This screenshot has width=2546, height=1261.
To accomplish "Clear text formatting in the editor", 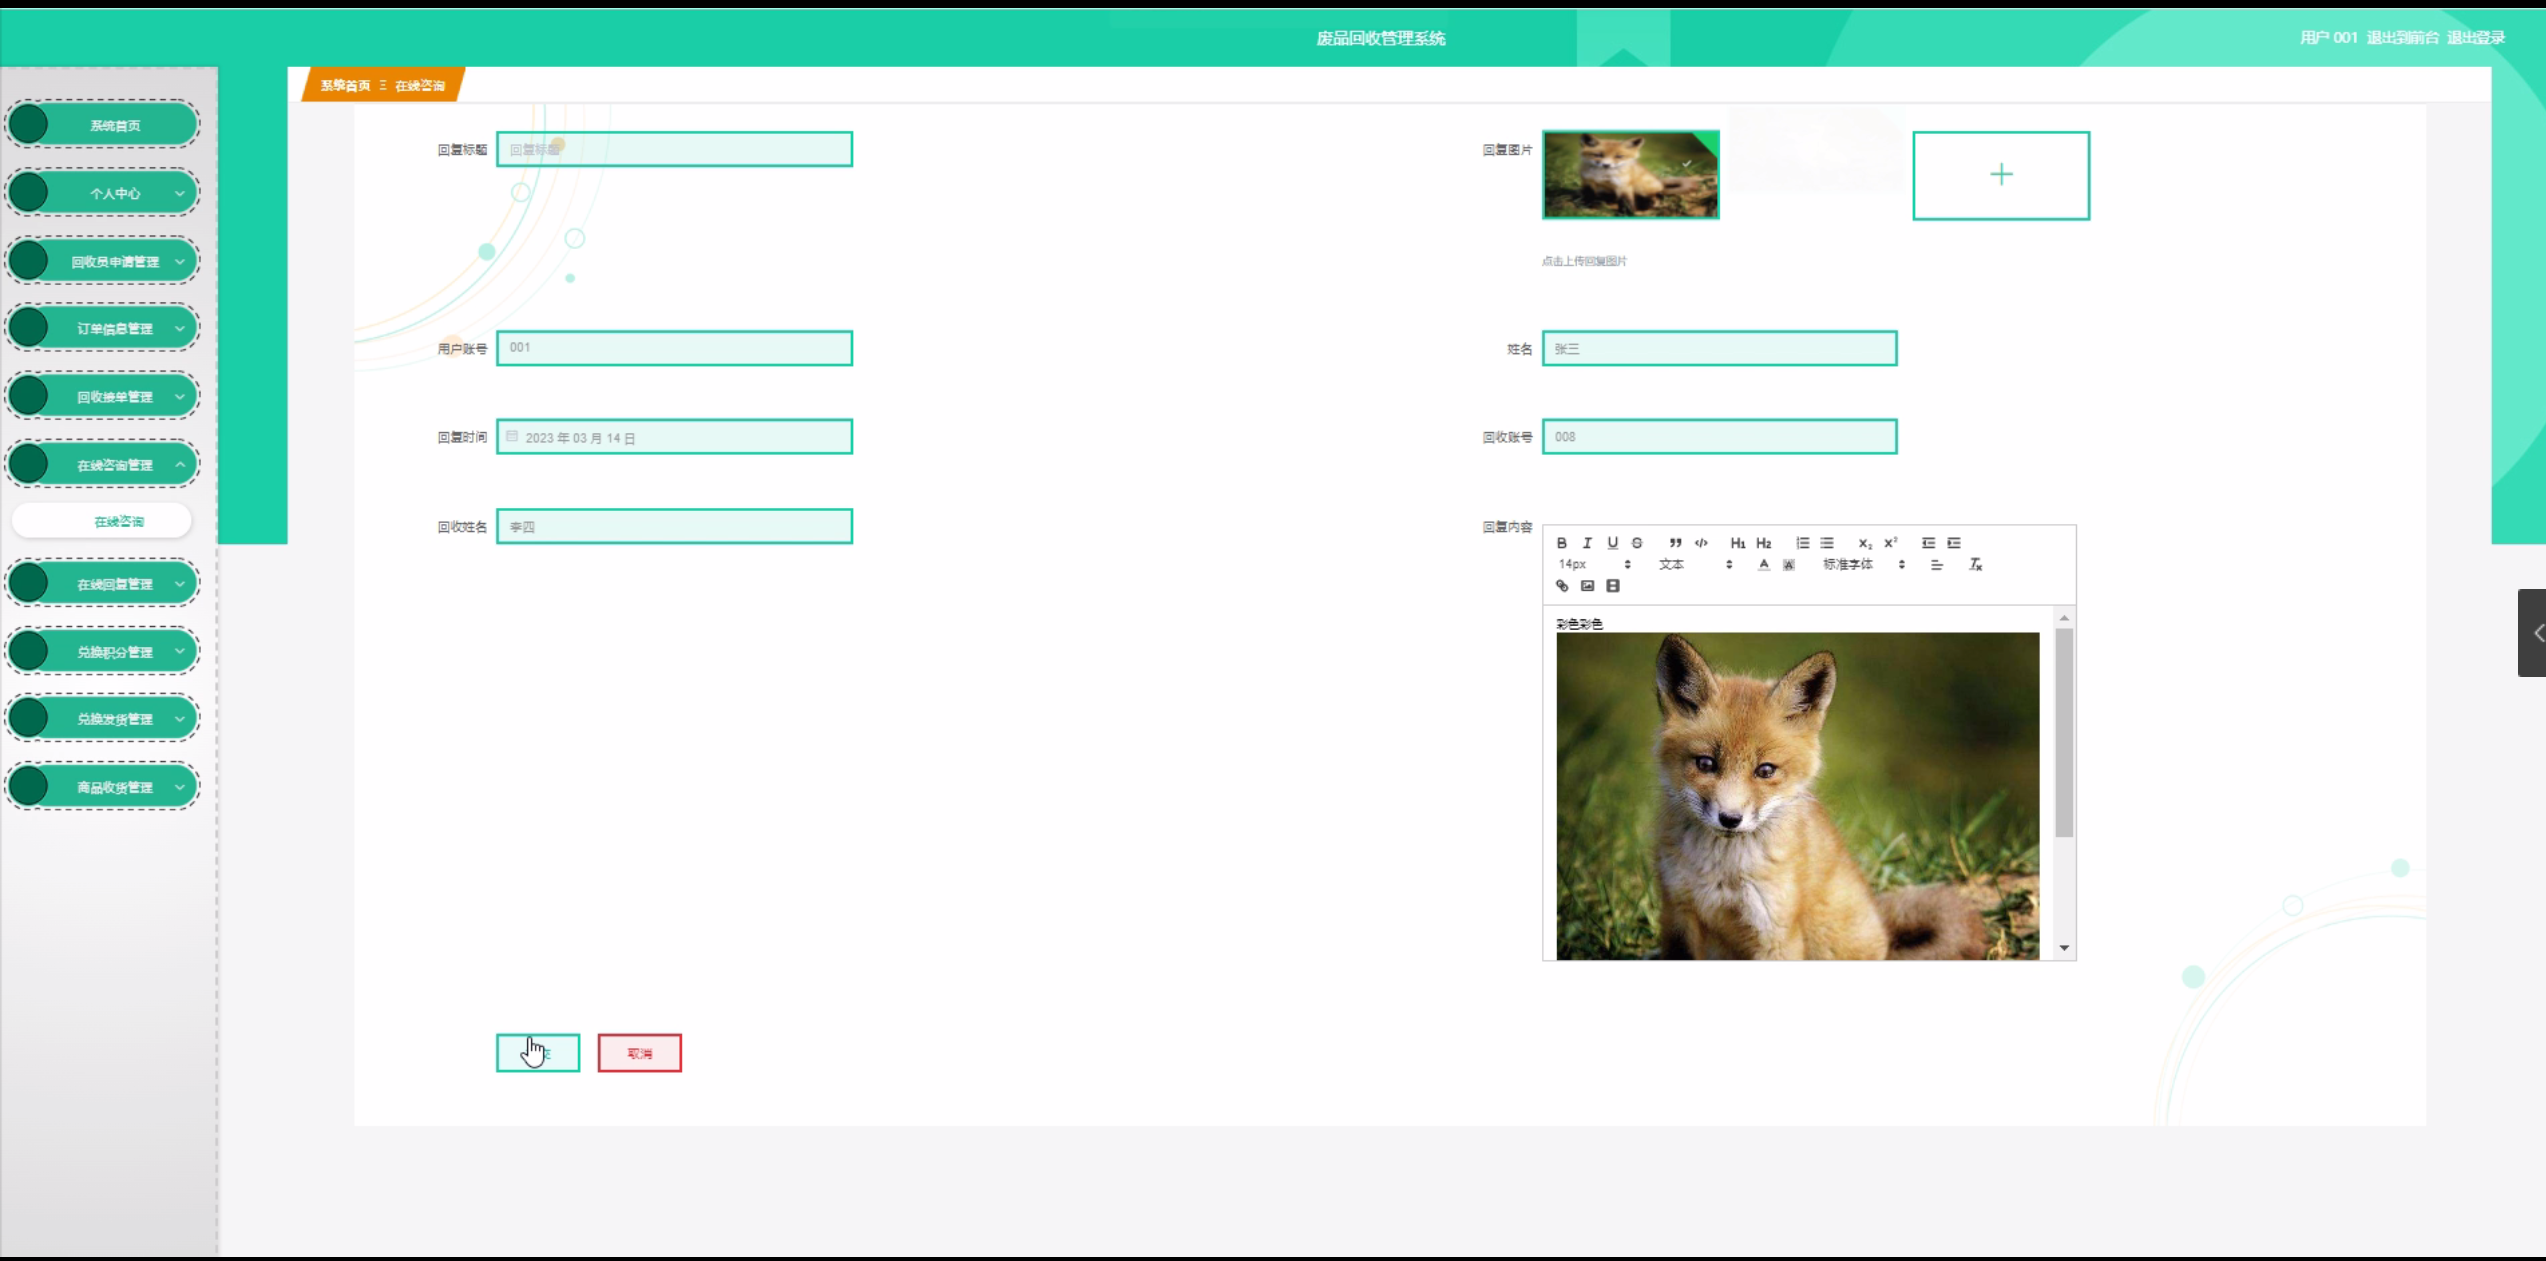I will [x=1975, y=565].
